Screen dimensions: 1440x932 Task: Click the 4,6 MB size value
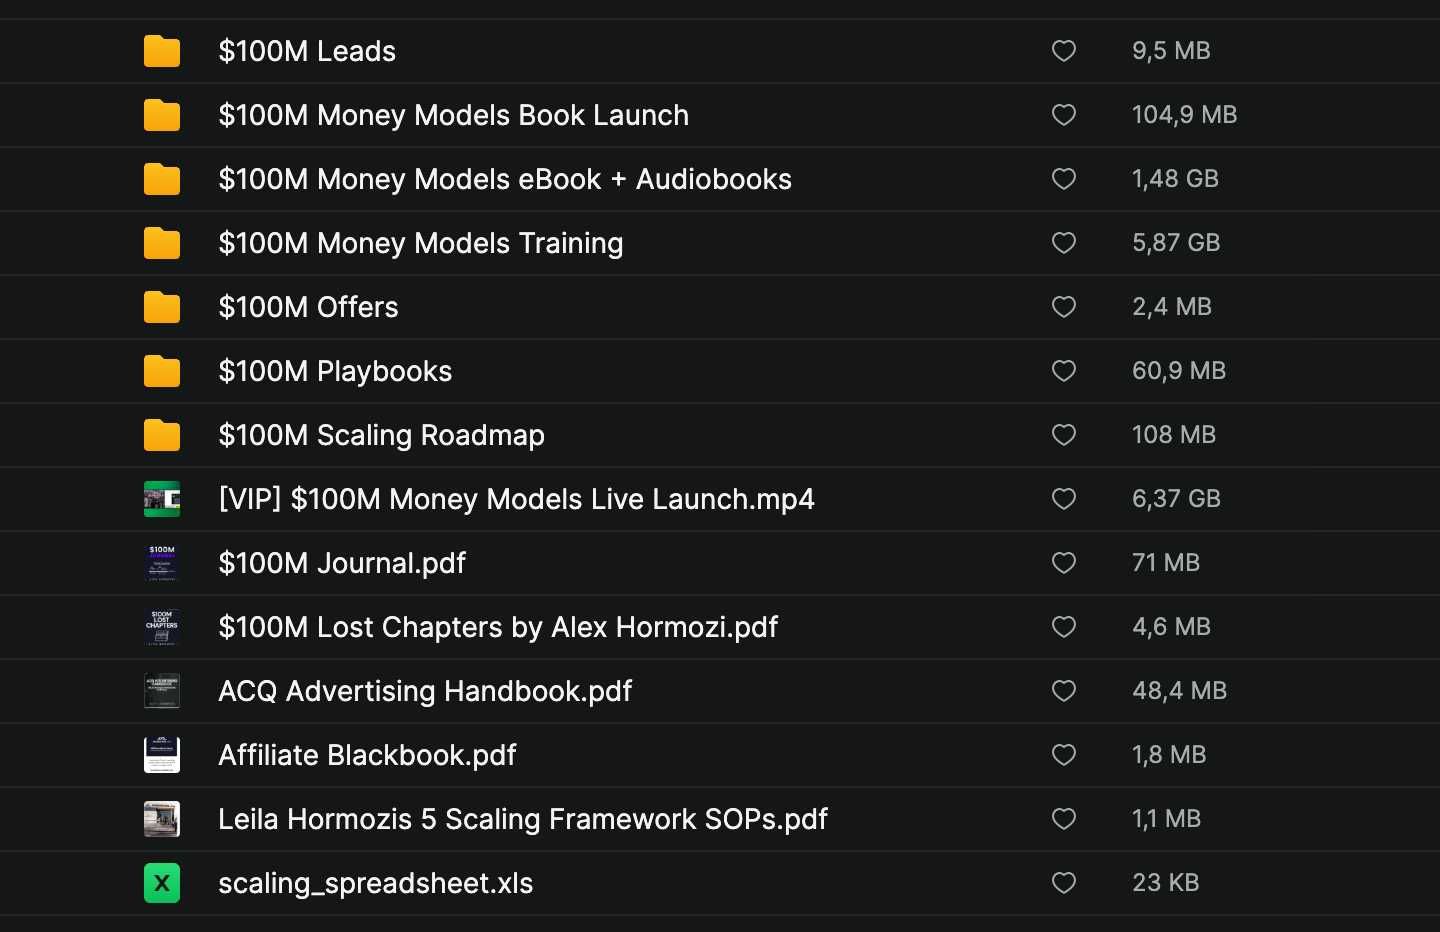pos(1171,627)
